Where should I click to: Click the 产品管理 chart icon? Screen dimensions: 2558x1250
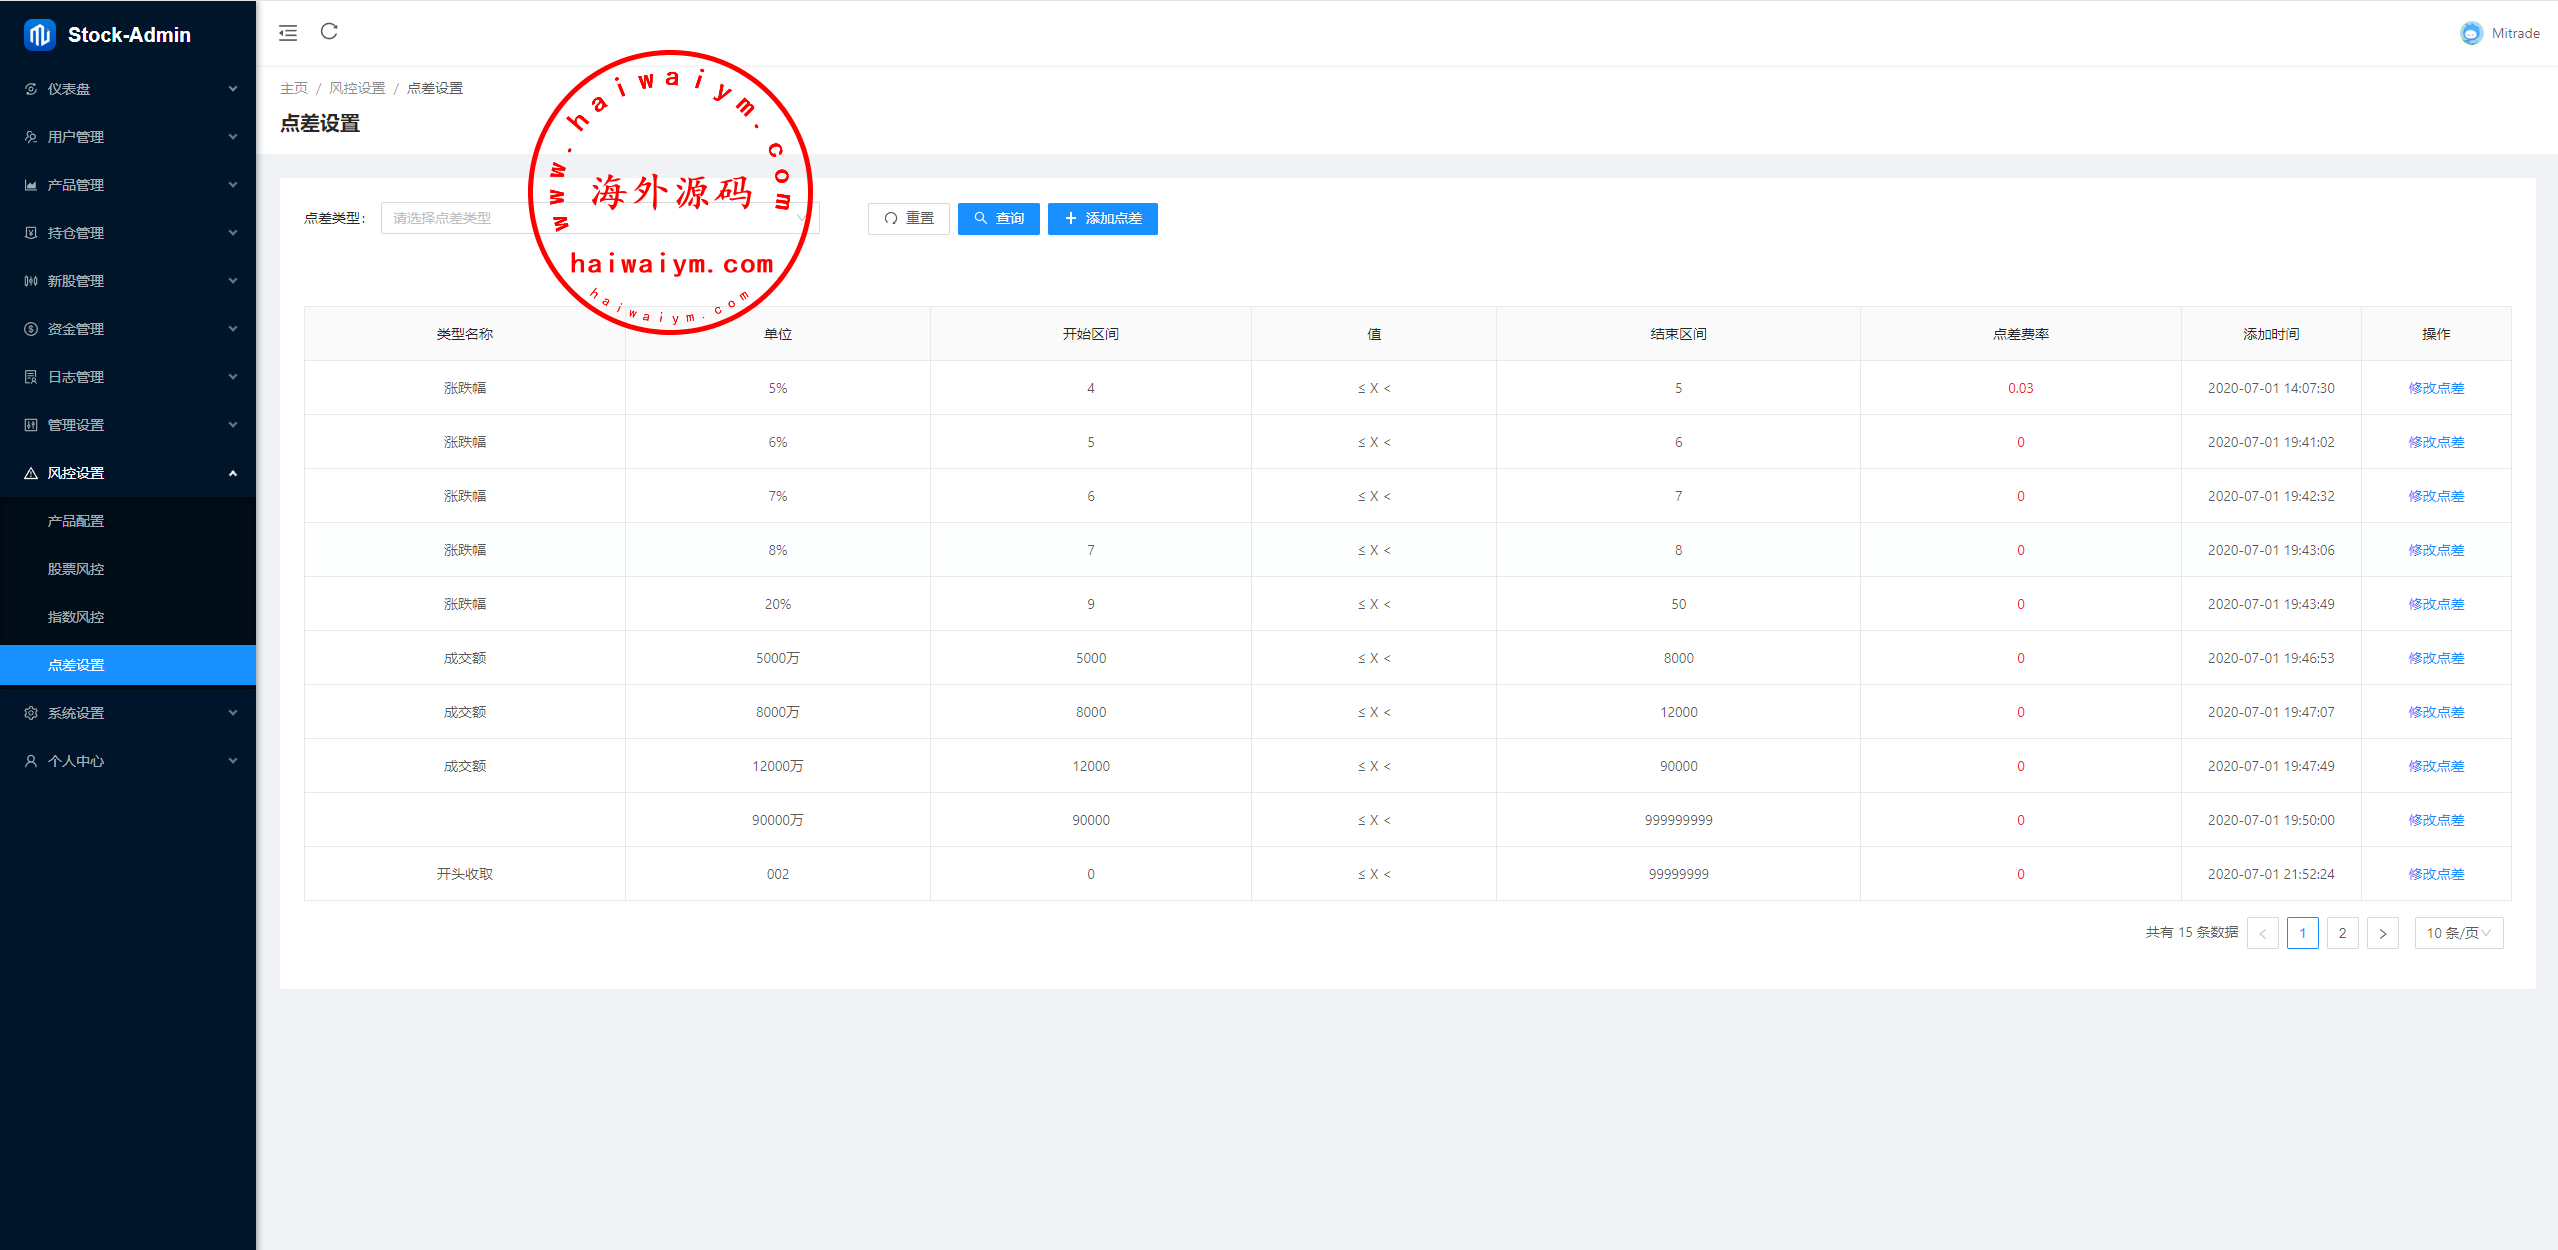(31, 185)
